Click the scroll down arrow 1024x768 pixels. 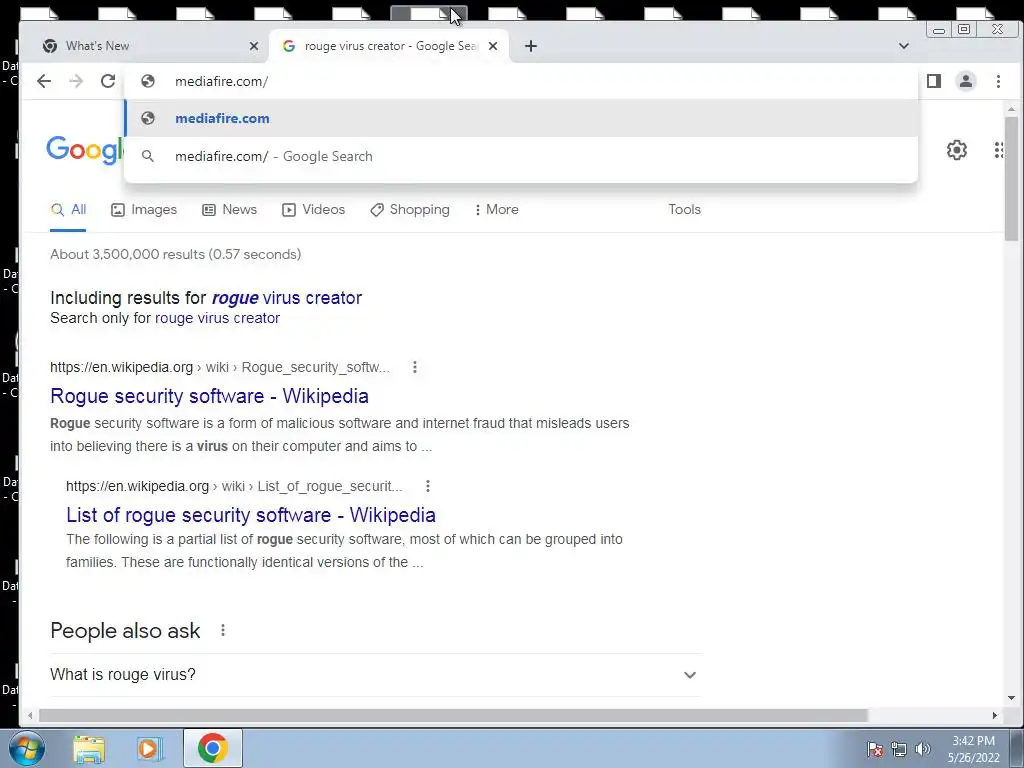1011,697
